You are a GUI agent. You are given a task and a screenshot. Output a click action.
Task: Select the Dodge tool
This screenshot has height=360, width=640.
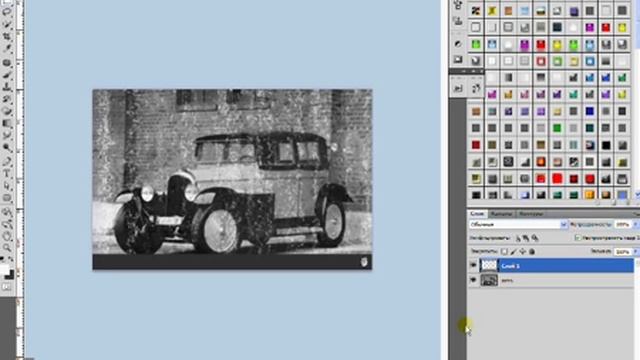point(7,148)
